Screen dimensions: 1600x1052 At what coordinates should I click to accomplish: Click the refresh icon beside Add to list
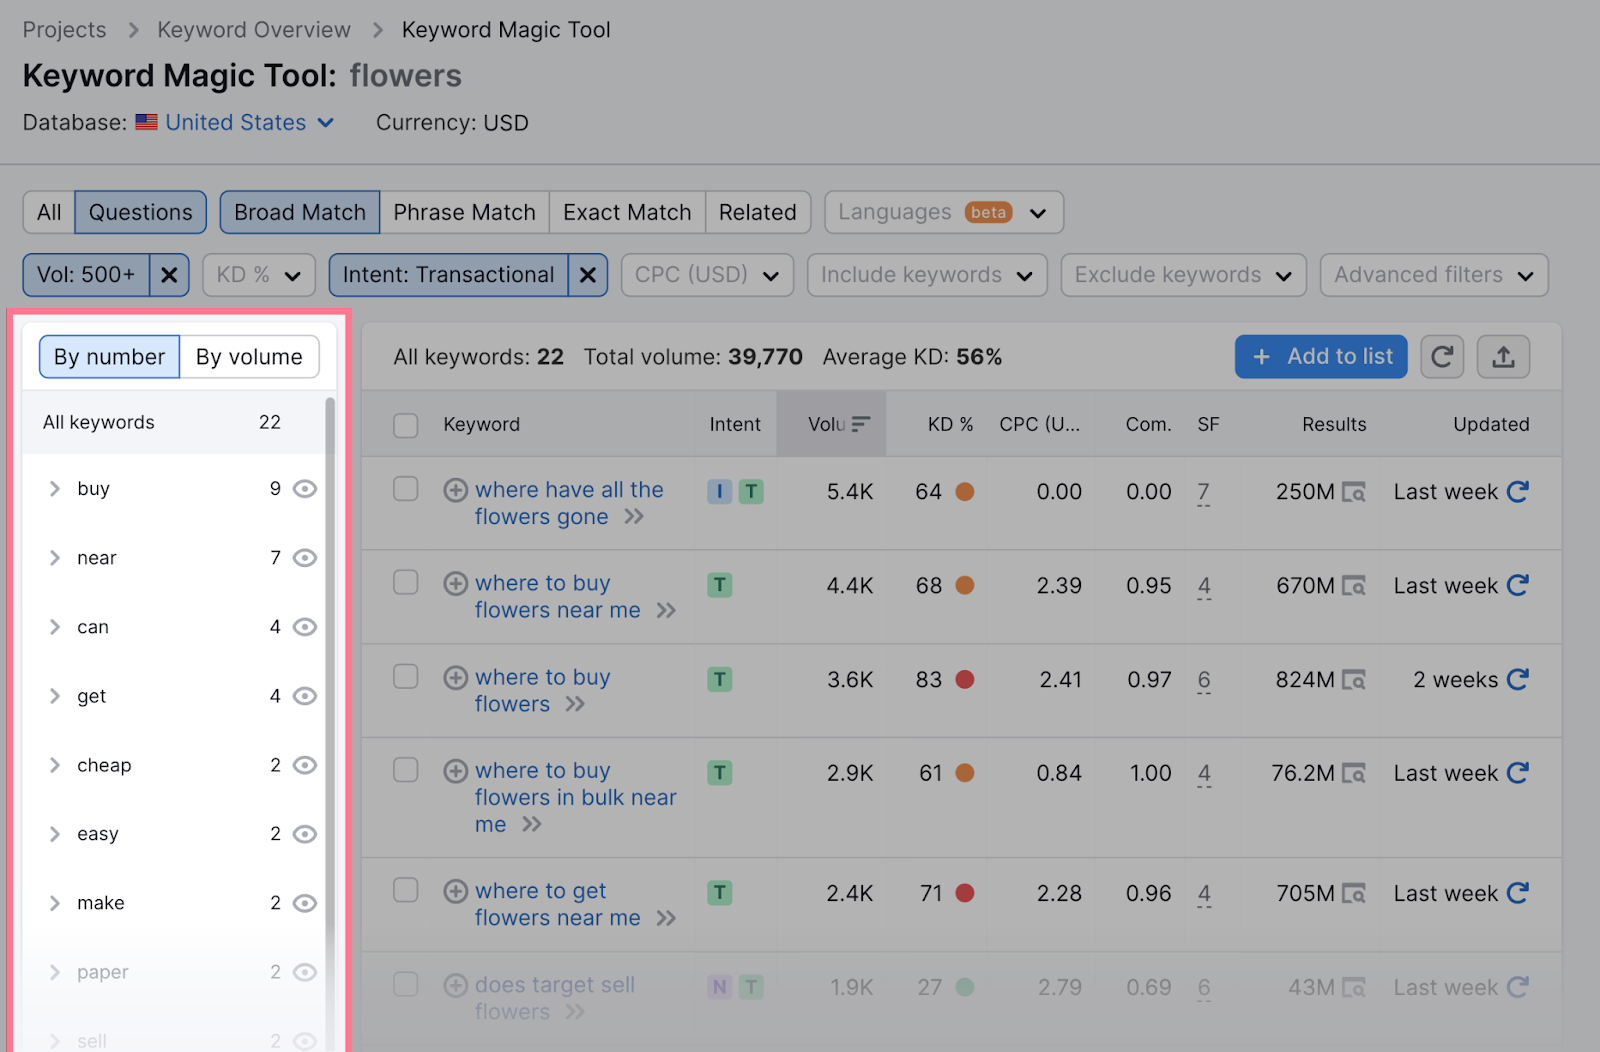click(x=1441, y=357)
